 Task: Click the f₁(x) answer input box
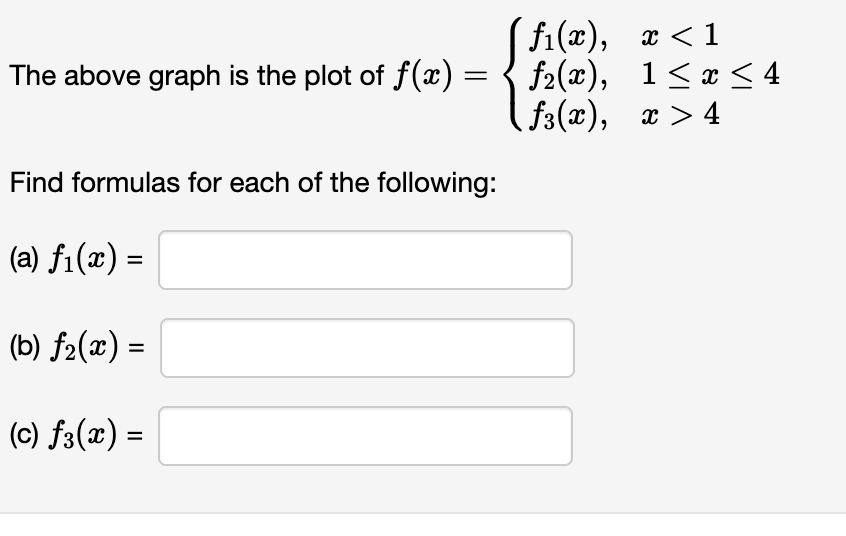pyautogui.click(x=365, y=260)
